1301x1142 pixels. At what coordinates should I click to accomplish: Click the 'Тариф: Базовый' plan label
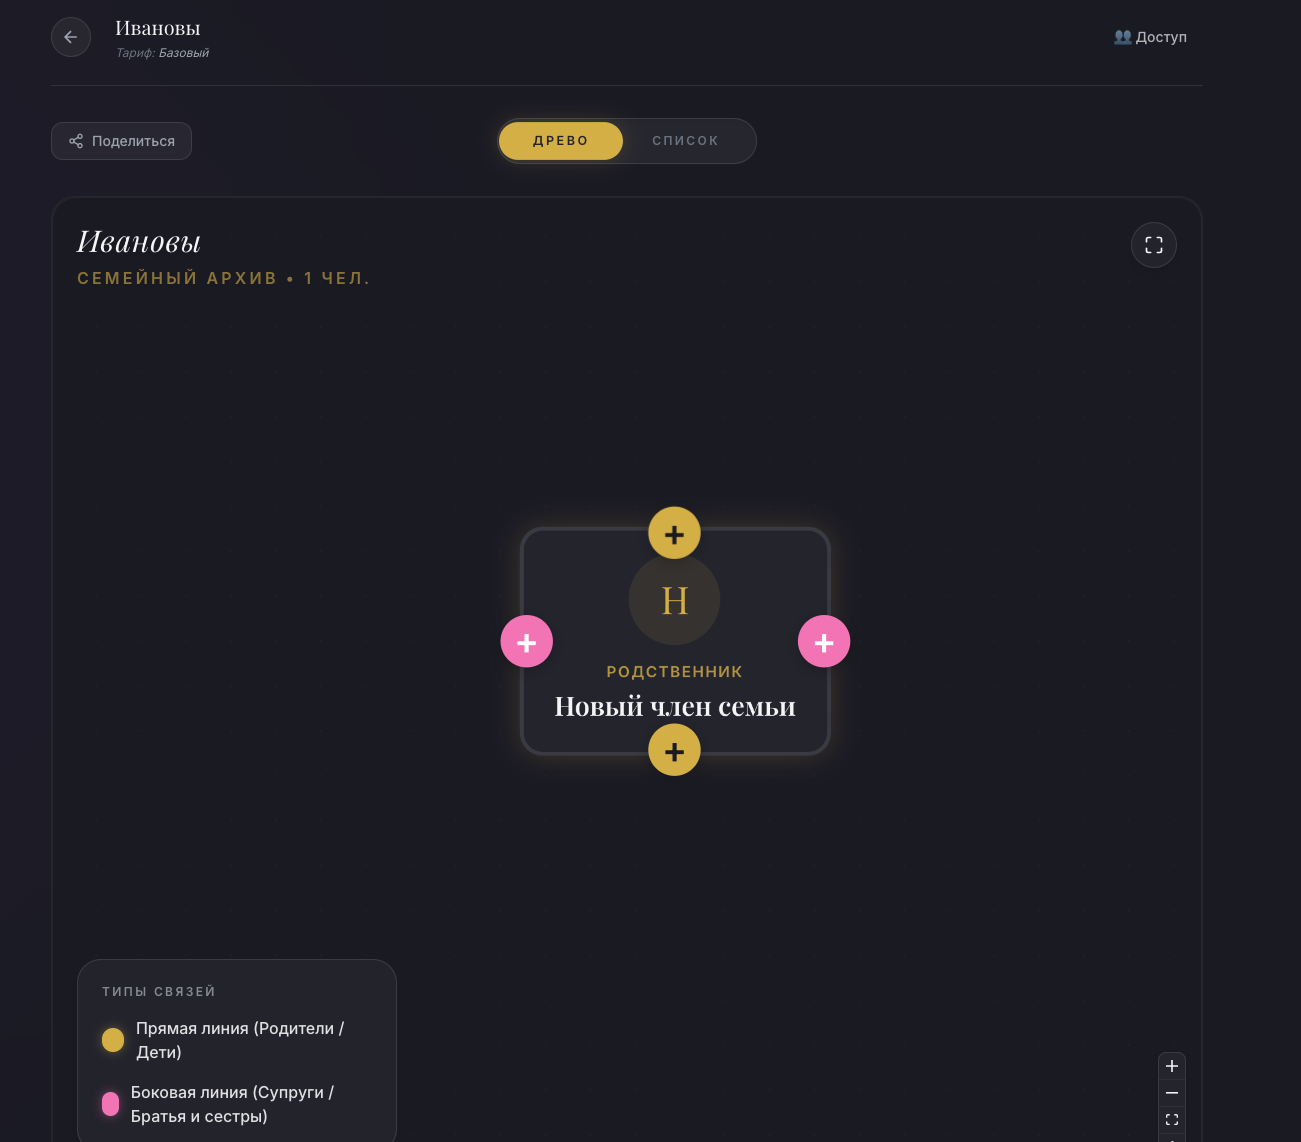tap(162, 53)
